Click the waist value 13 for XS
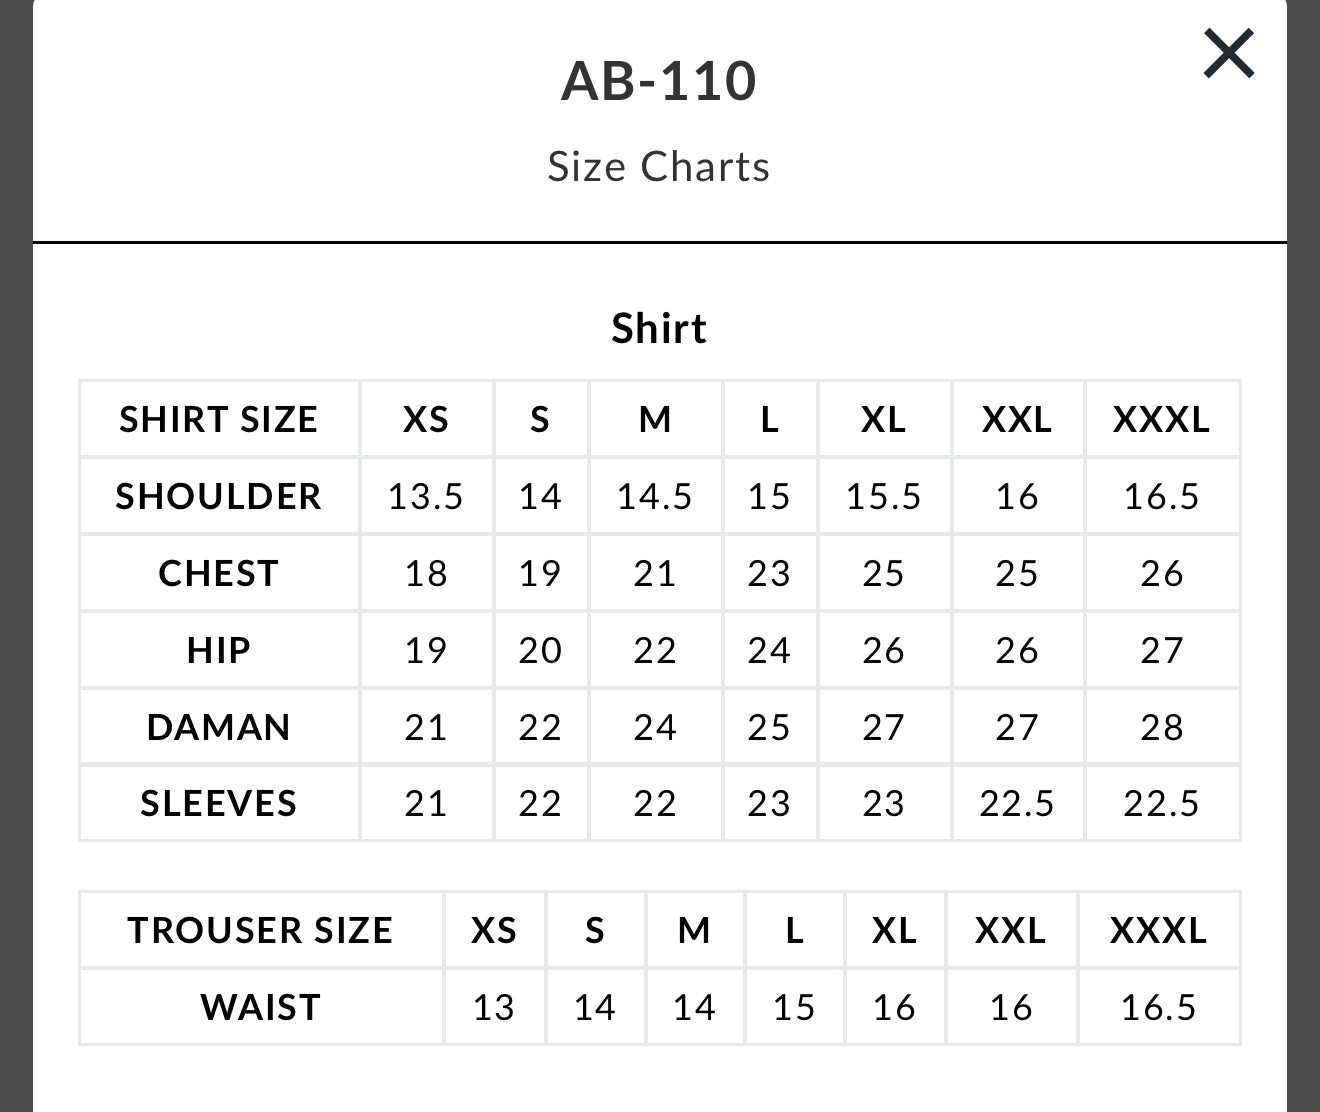The width and height of the screenshot is (1320, 1112). [x=494, y=1007]
